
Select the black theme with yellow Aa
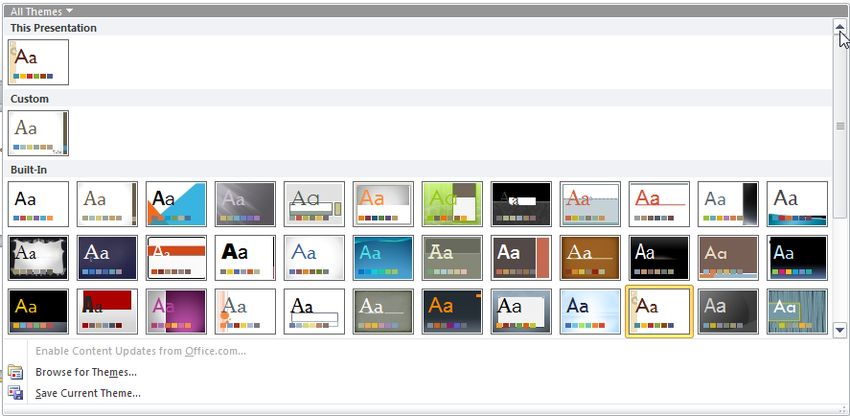pyautogui.click(x=38, y=311)
